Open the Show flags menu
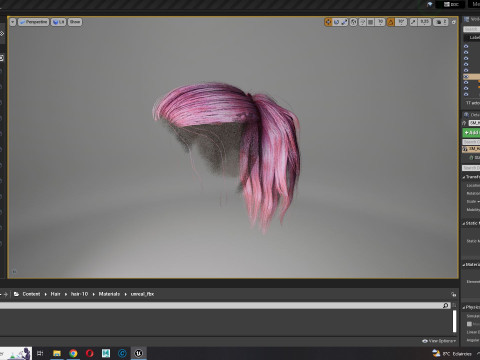 pyautogui.click(x=75, y=22)
